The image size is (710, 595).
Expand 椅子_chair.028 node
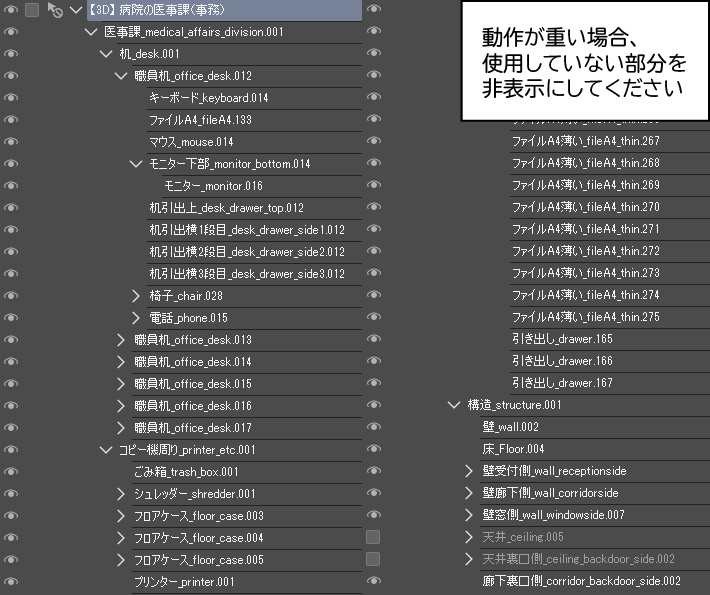136,296
